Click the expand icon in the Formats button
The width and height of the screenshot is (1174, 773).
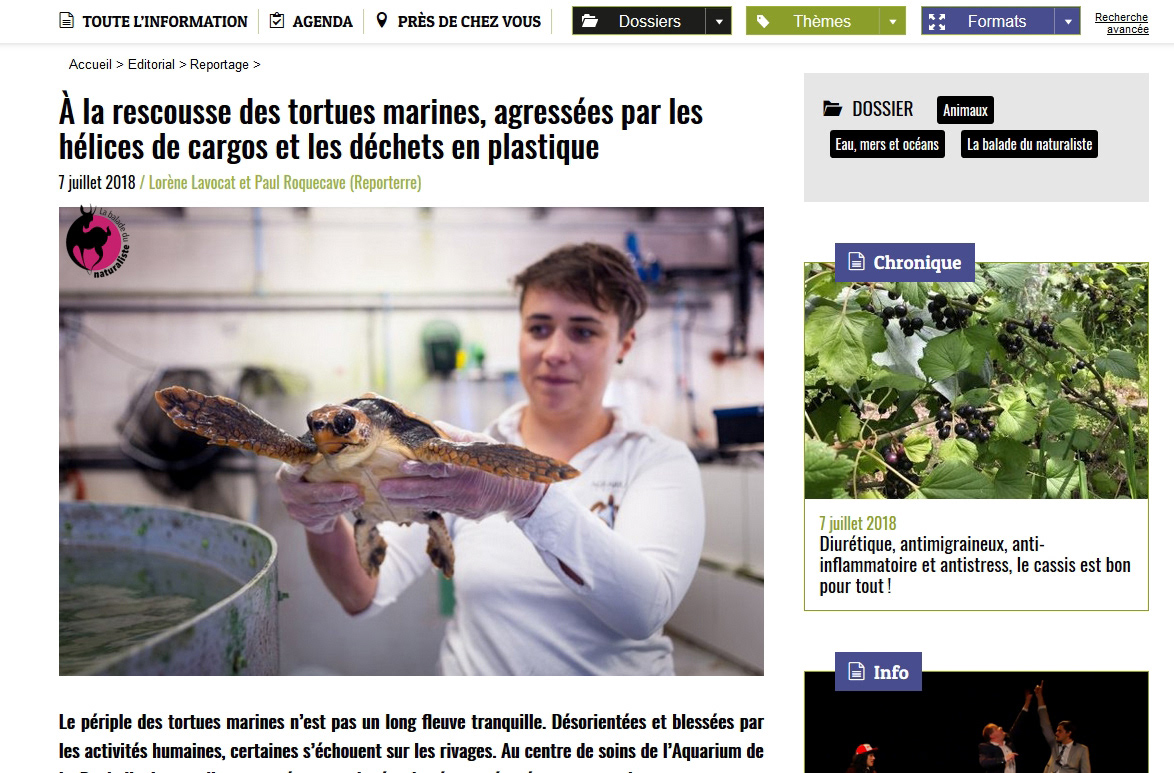point(937,22)
